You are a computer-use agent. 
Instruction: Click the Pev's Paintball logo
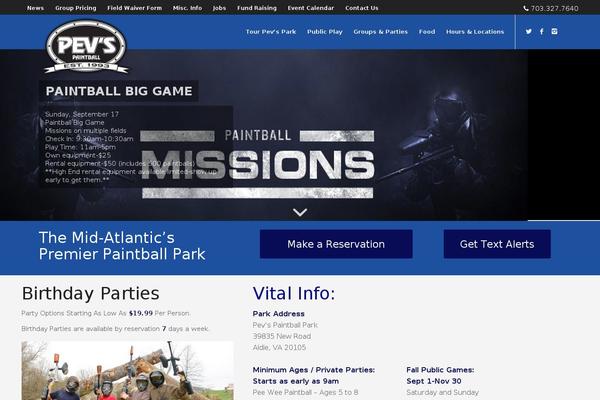[x=86, y=46]
